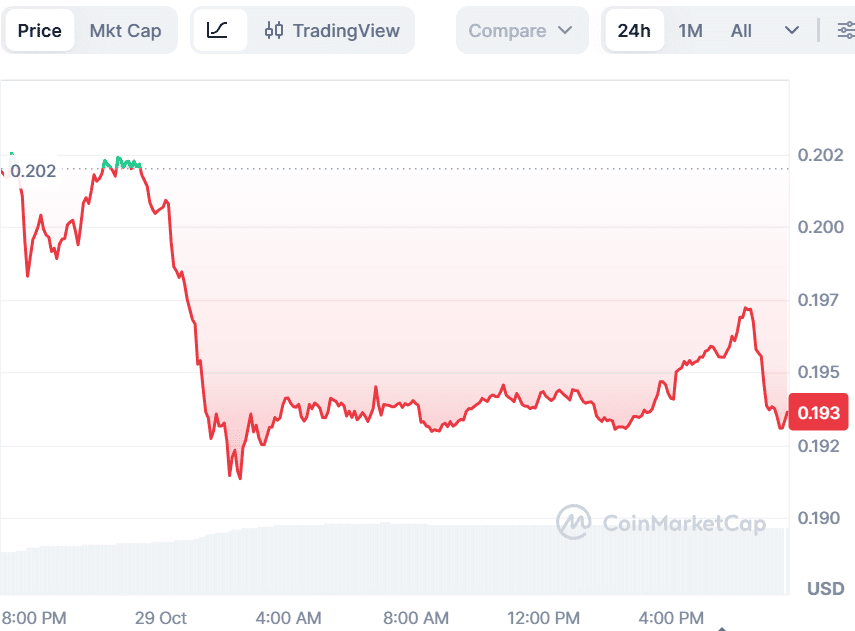Choose the 1M time range
Viewport: 855px width, 631px height.
690,30
